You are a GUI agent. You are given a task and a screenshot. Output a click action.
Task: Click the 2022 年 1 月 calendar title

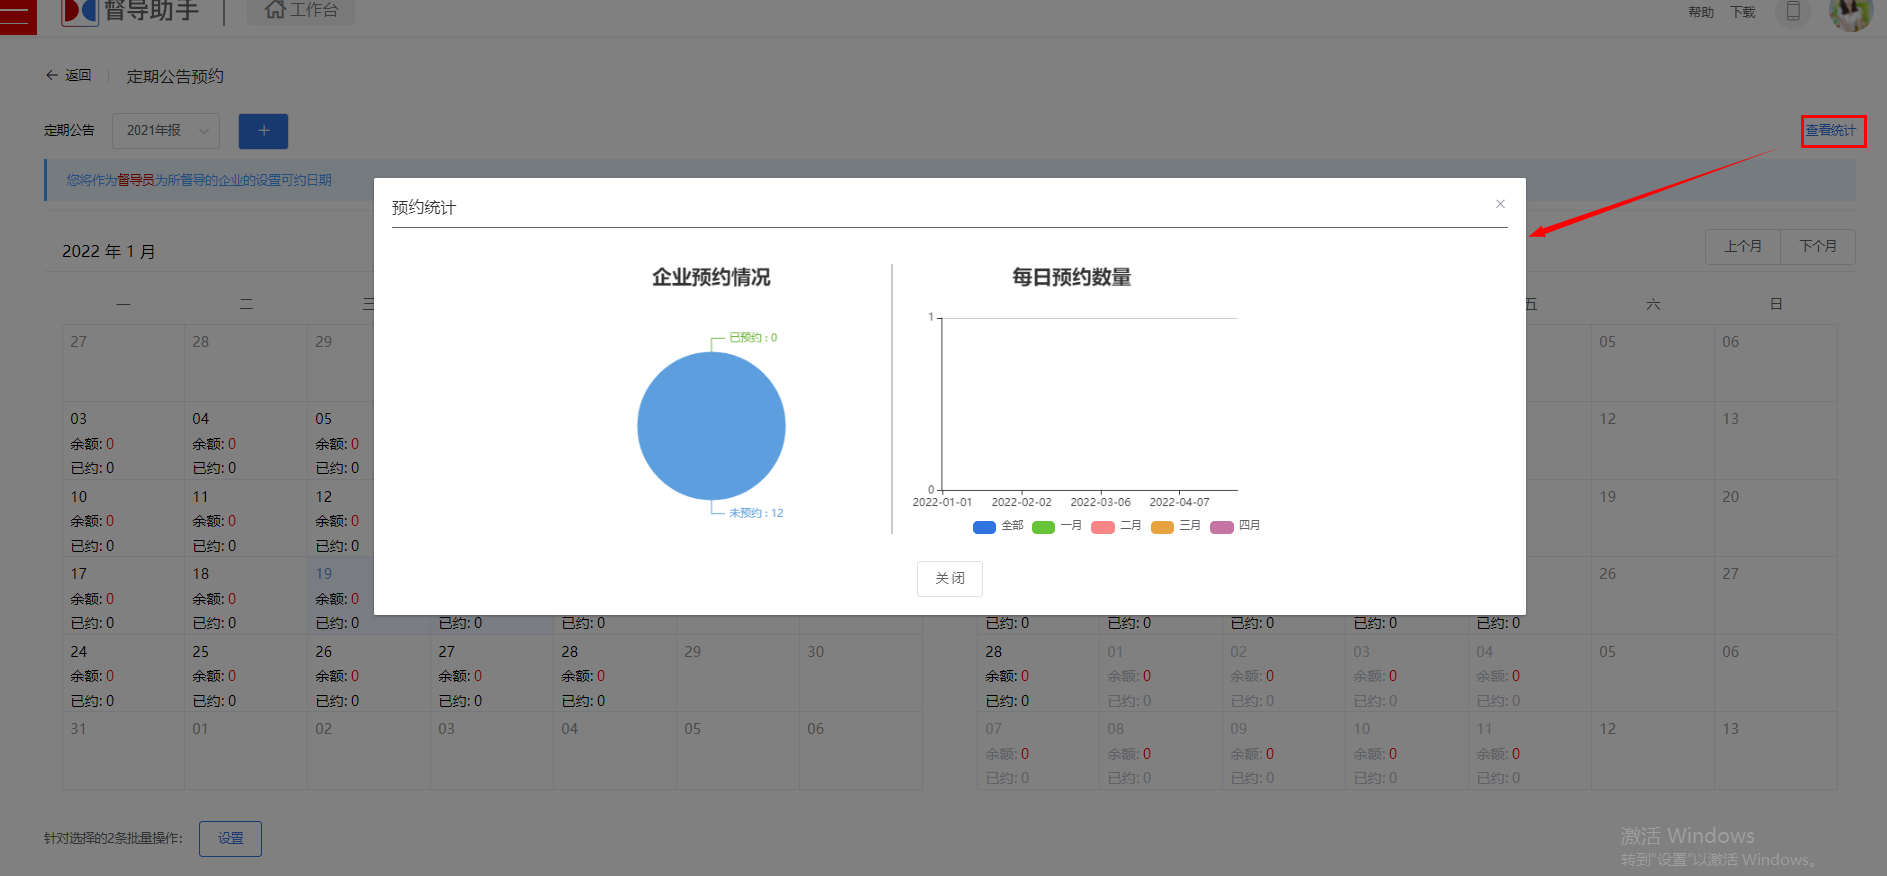108,252
